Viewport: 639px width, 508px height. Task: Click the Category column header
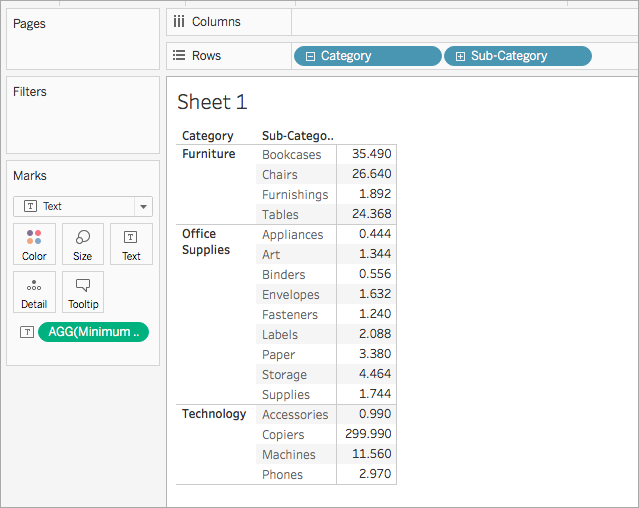point(207,136)
